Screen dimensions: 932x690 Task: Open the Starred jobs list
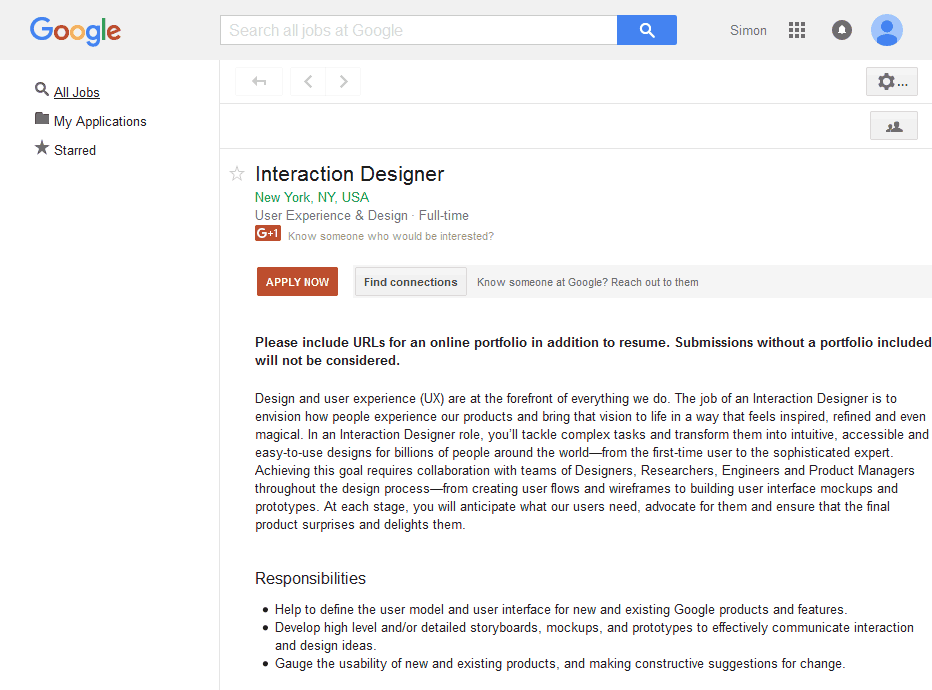(75, 150)
